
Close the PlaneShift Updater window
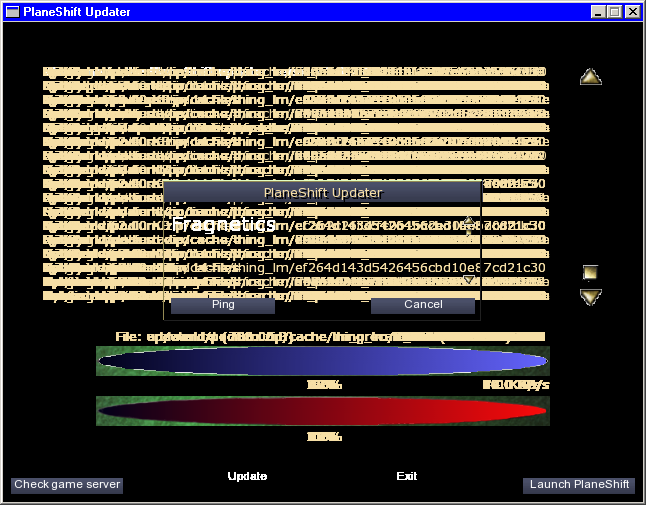tap(632, 12)
